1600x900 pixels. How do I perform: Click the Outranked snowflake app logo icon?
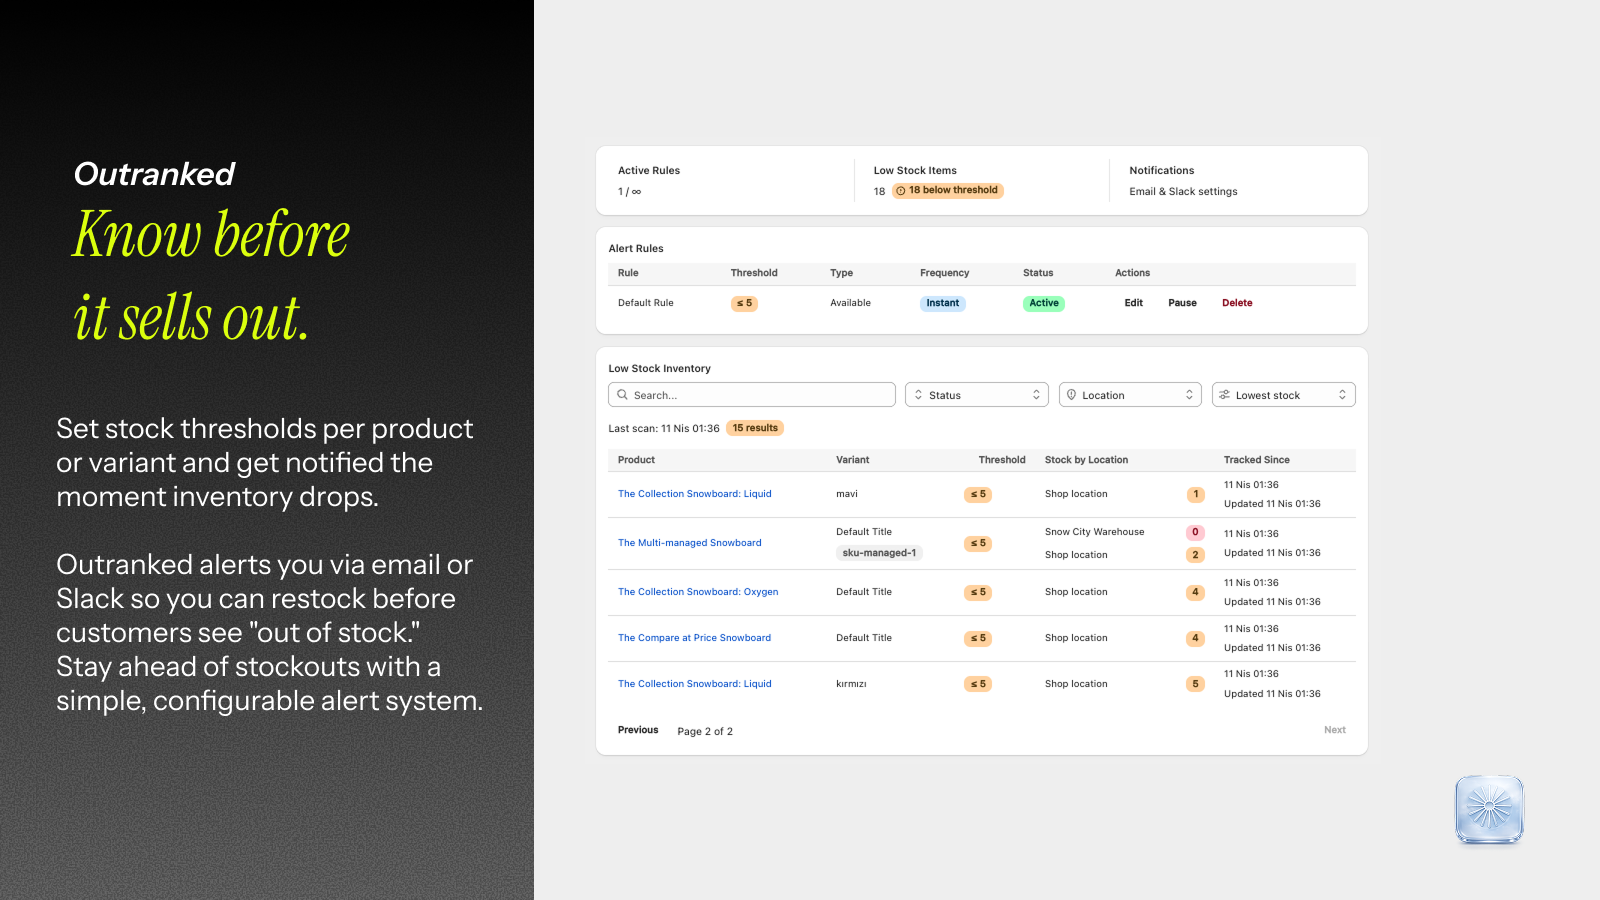click(x=1489, y=809)
